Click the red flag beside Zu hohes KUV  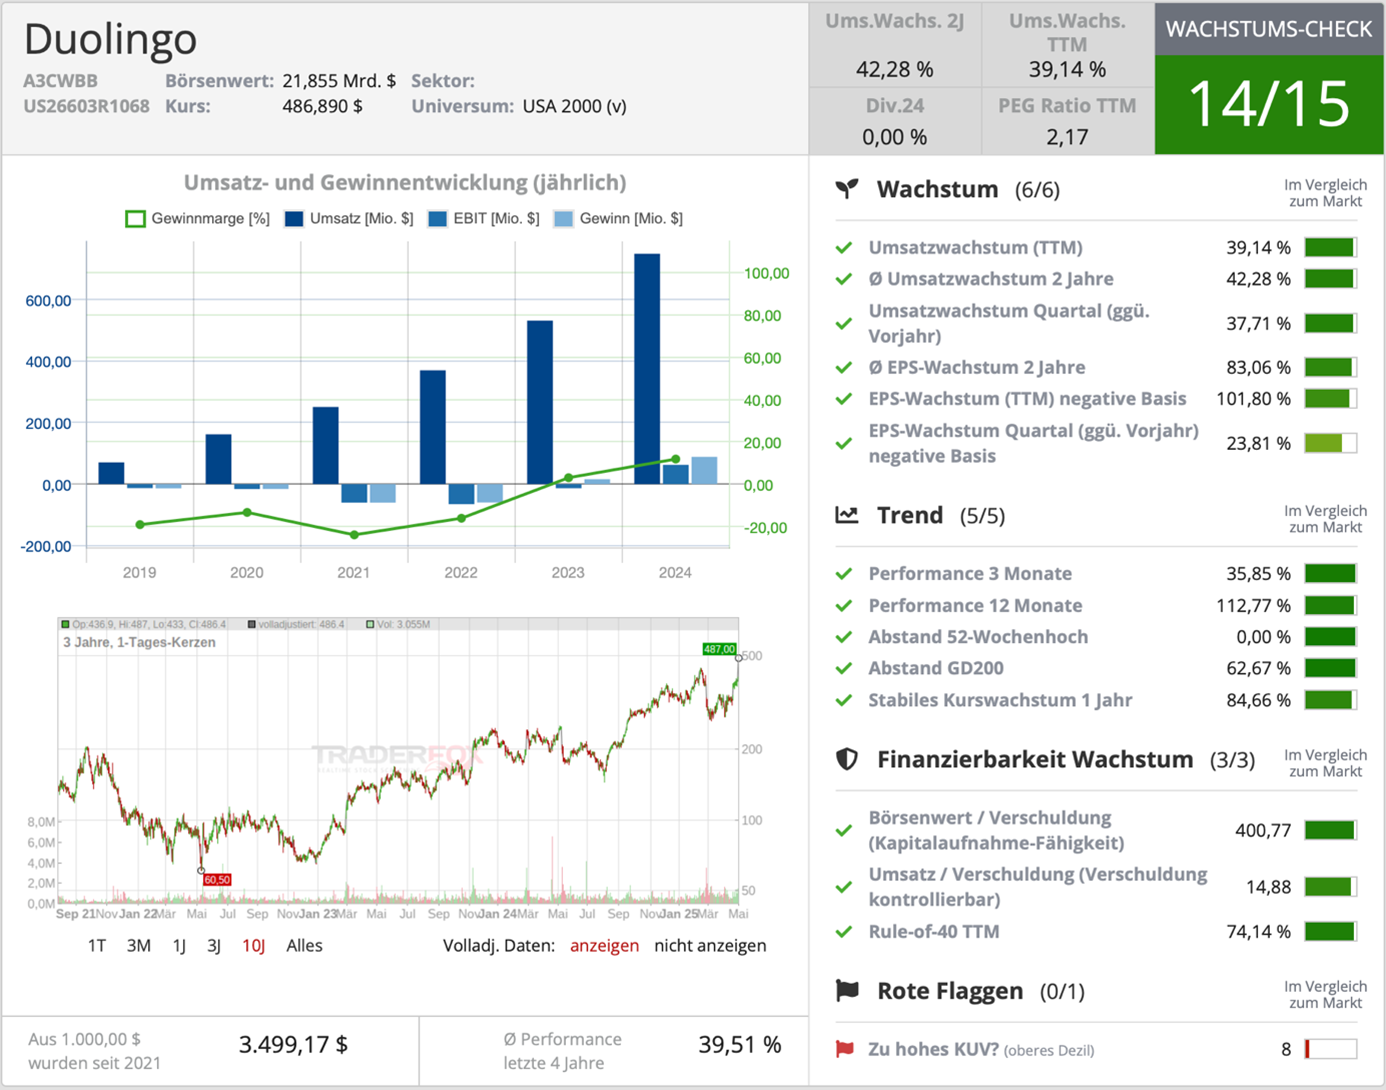click(845, 1049)
